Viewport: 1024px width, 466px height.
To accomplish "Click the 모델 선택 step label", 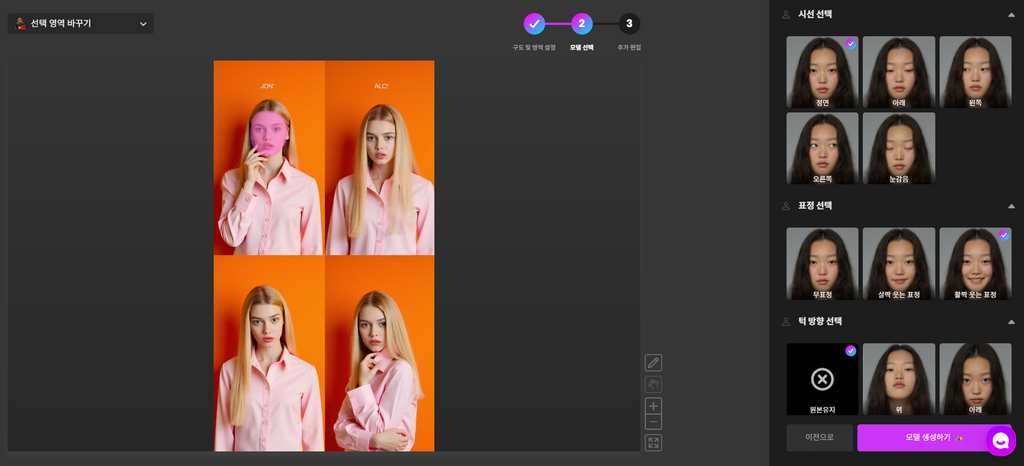I will (582, 48).
